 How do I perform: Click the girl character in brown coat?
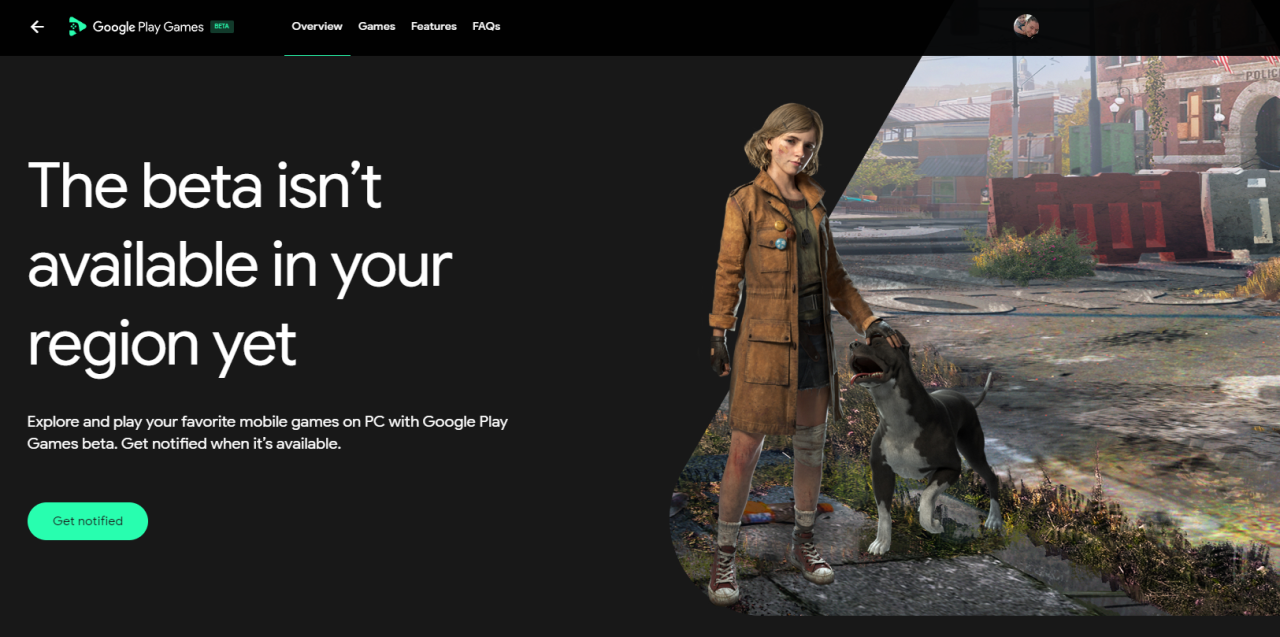(x=775, y=300)
